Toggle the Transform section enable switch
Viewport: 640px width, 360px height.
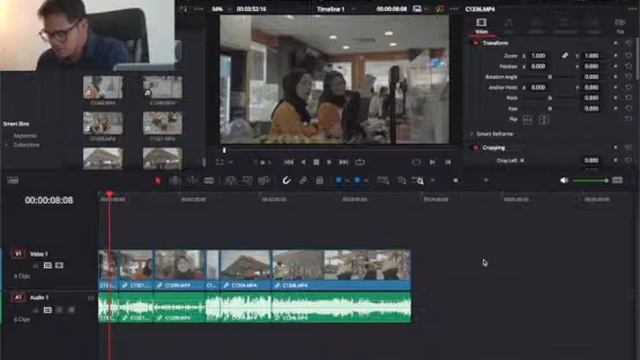(476, 43)
